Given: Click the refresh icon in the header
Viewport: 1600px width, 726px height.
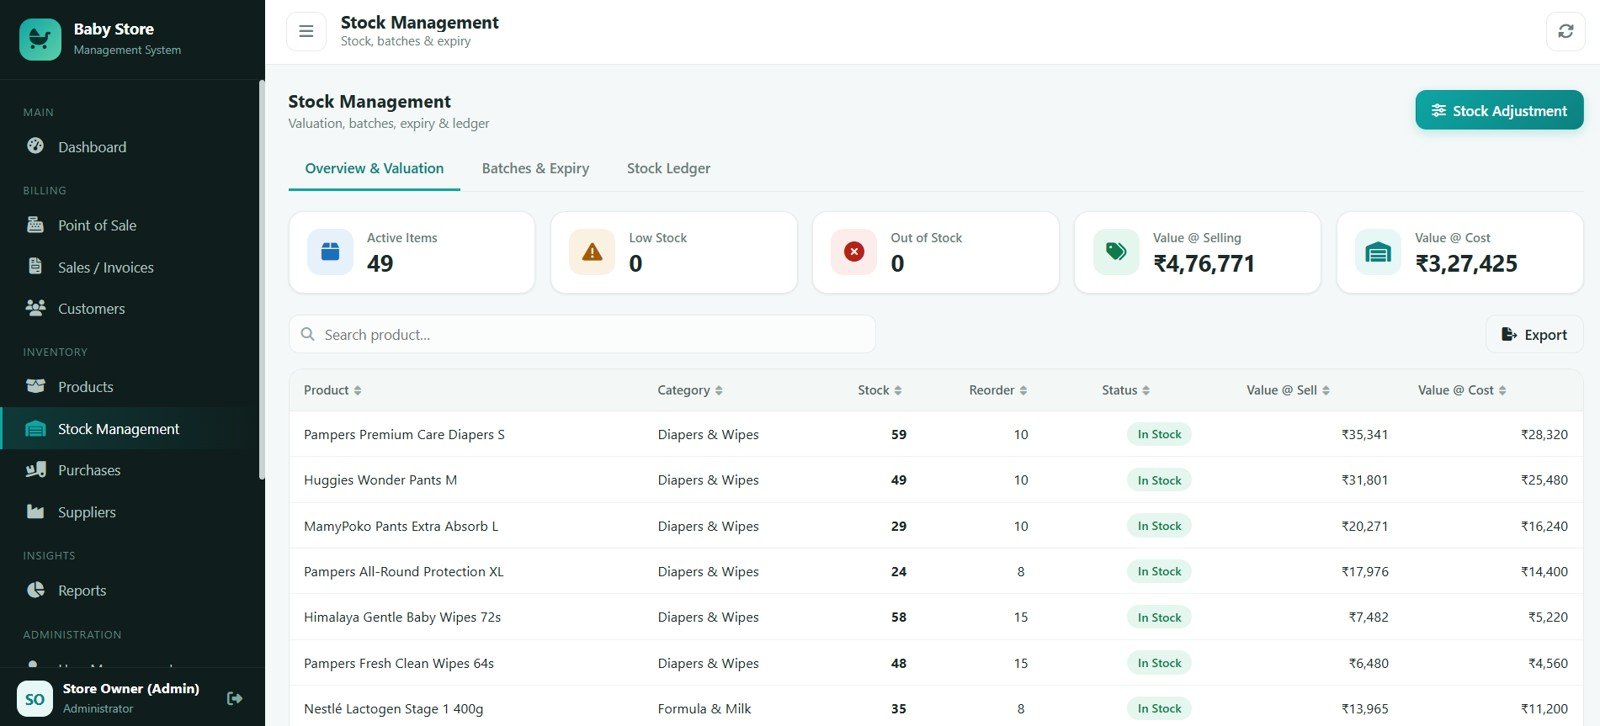Looking at the screenshot, I should [x=1565, y=31].
